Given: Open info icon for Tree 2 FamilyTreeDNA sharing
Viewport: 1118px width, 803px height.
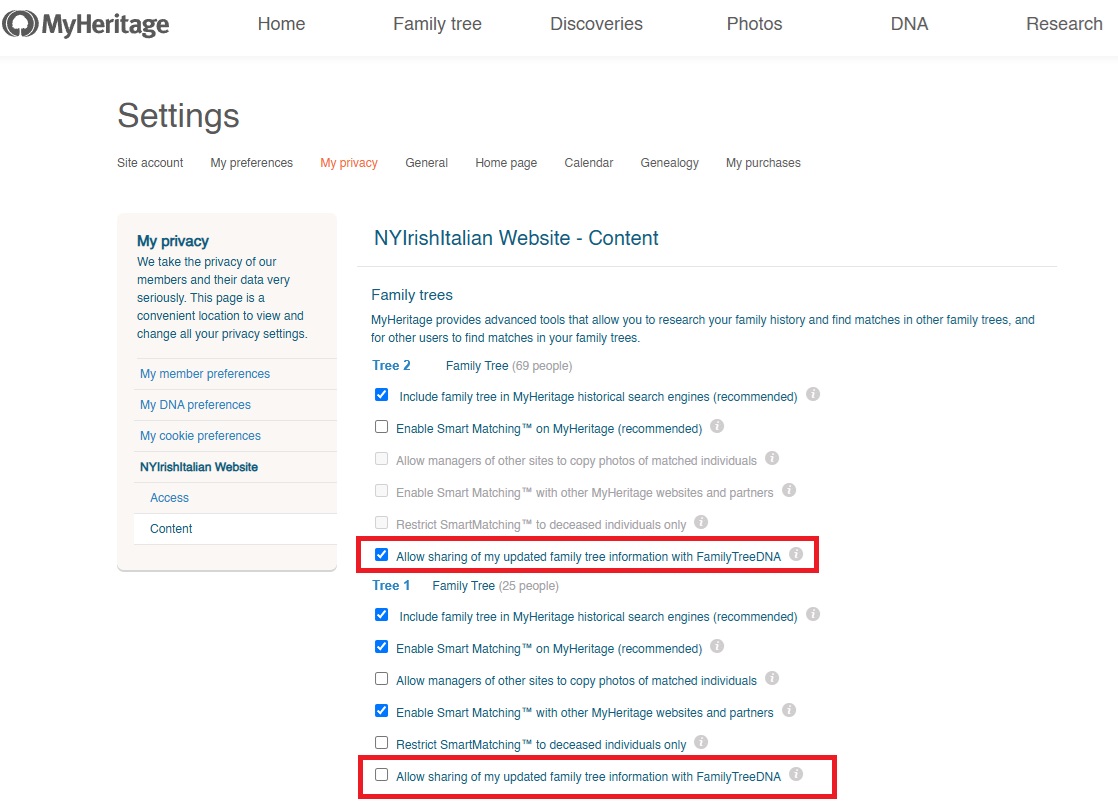Looking at the screenshot, I should click(x=796, y=555).
